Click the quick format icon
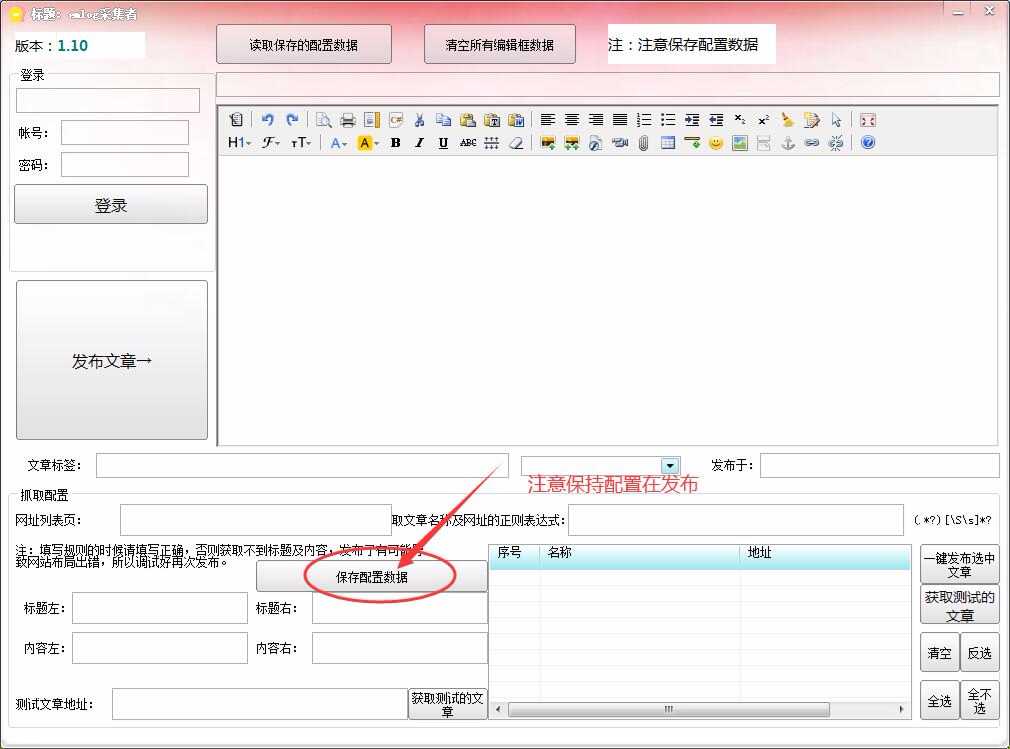 [x=812, y=119]
